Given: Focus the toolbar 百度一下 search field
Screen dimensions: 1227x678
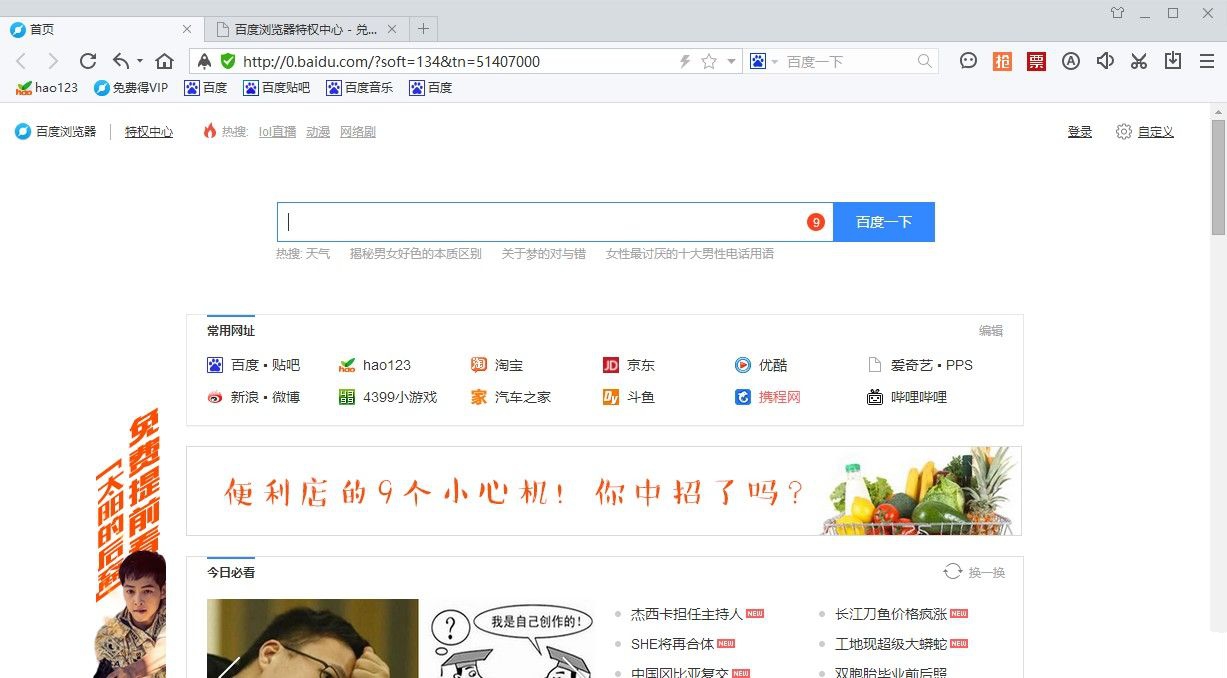Looking at the screenshot, I should (x=847, y=61).
